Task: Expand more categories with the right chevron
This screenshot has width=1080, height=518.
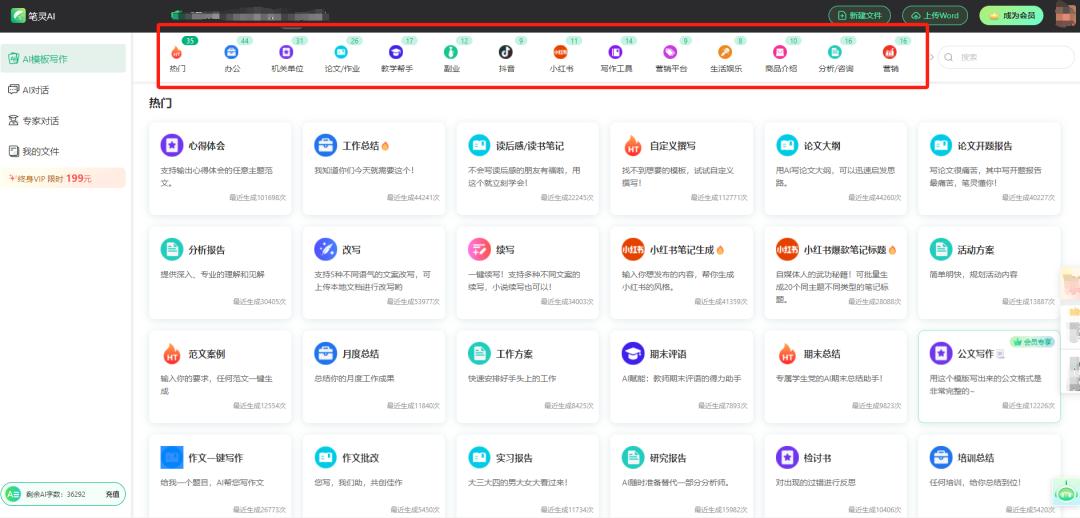Action: click(932, 57)
